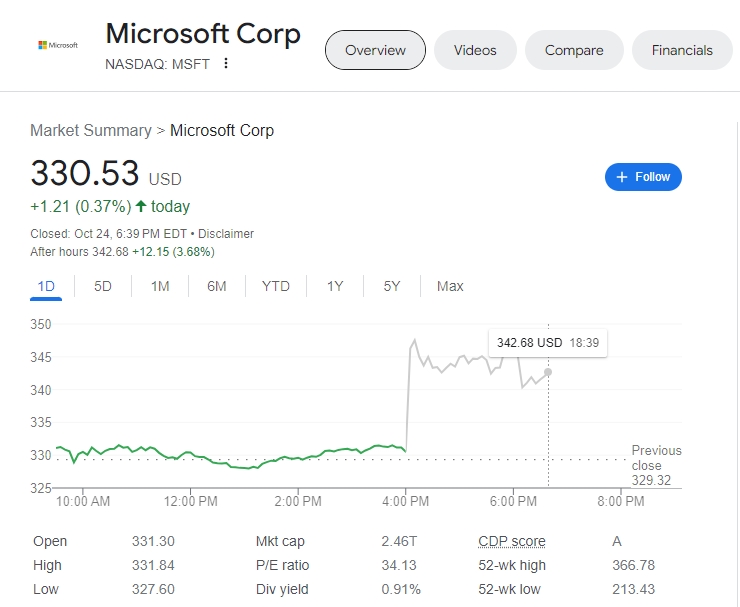740x607 pixels.
Task: Open the Financials tab
Action: (682, 50)
